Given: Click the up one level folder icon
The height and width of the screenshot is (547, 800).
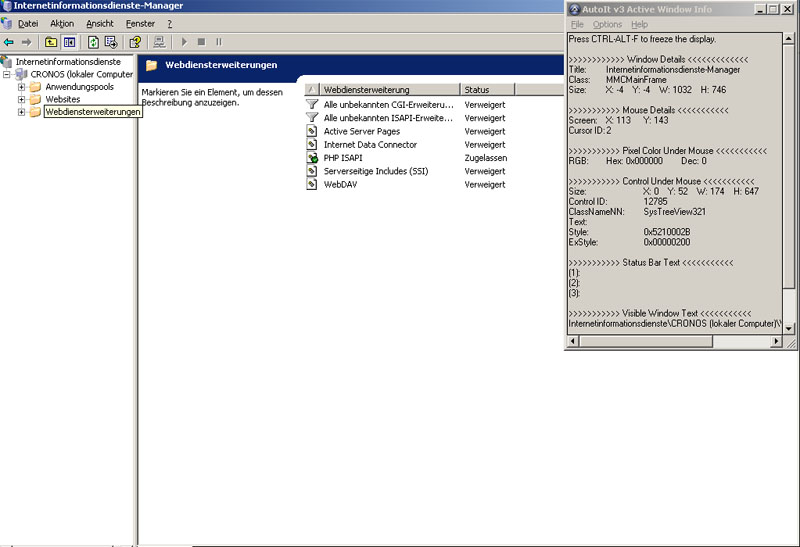Looking at the screenshot, I should tap(50, 42).
